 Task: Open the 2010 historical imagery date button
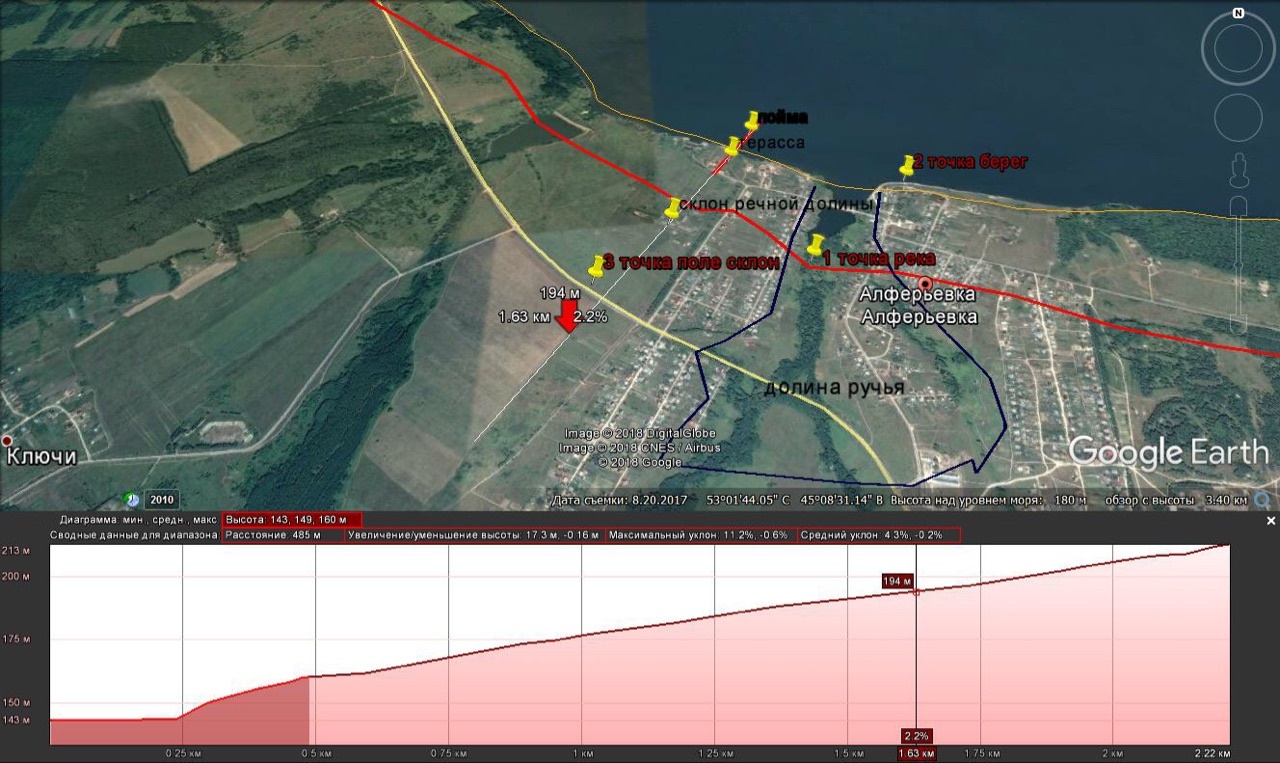[160, 499]
